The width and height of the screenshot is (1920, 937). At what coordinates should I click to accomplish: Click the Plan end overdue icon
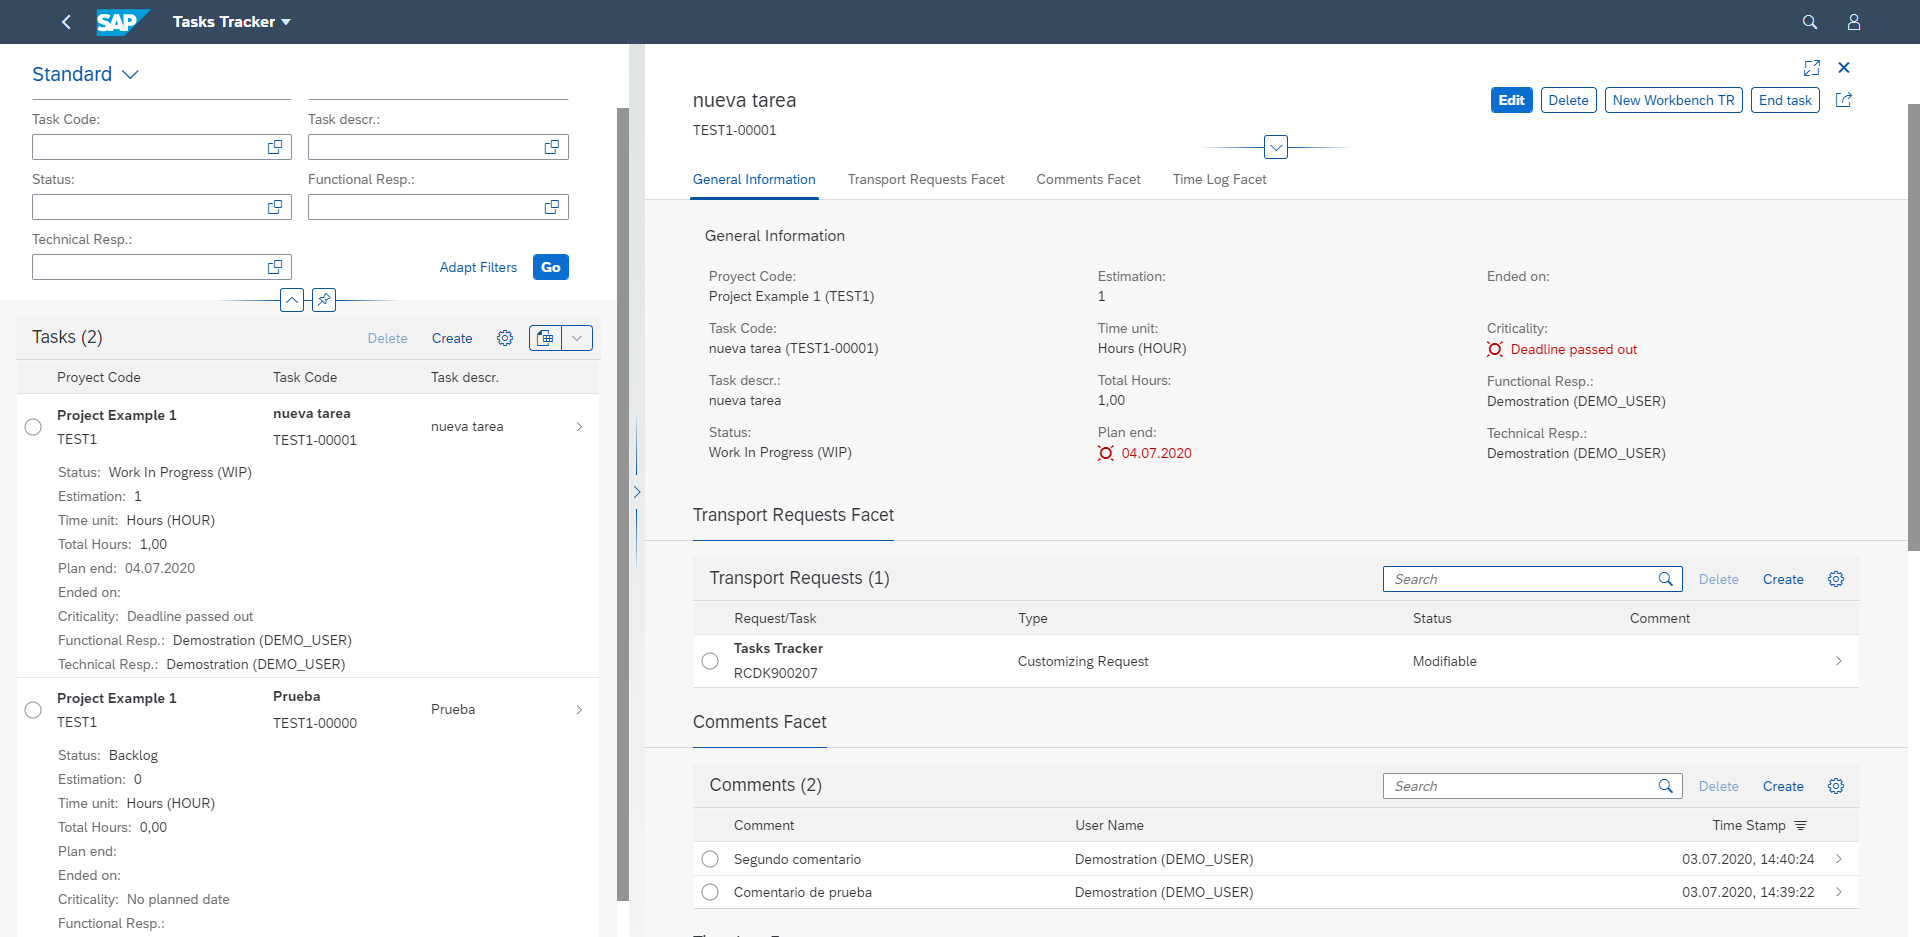[x=1106, y=453]
